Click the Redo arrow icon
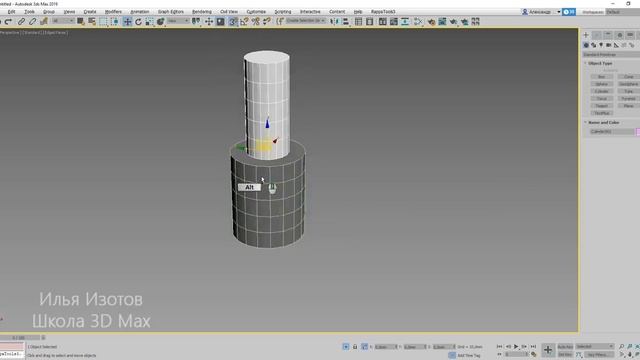 tap(8, 21)
